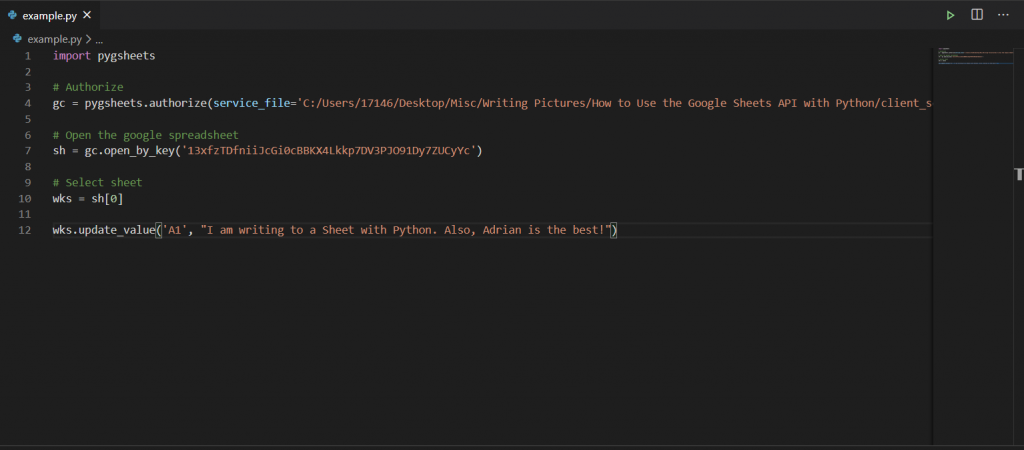Click the breadcrumb chevron separator

pos(88,39)
